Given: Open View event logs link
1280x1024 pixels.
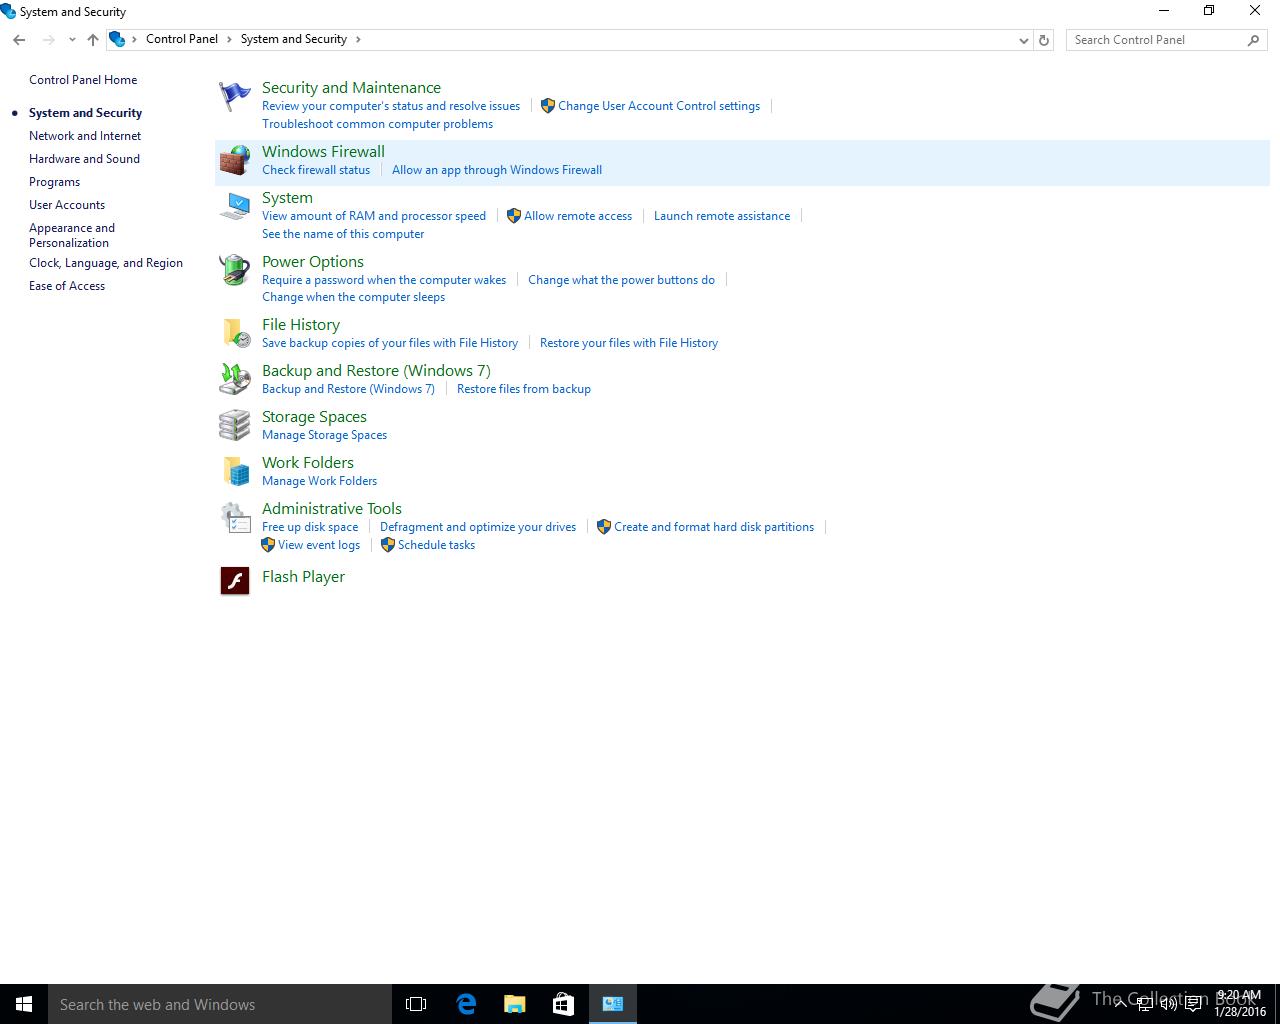Looking at the screenshot, I should coord(319,545).
